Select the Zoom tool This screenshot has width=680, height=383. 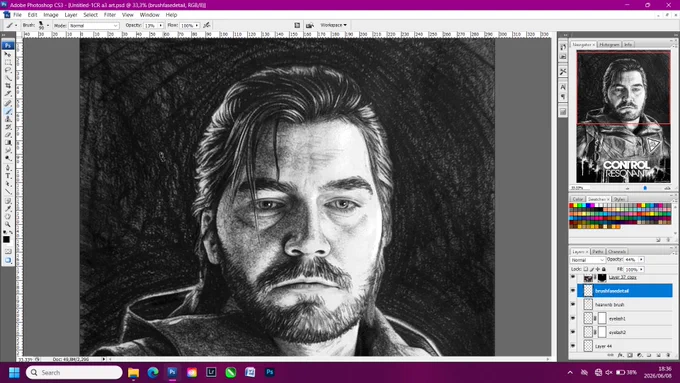tap(8, 224)
